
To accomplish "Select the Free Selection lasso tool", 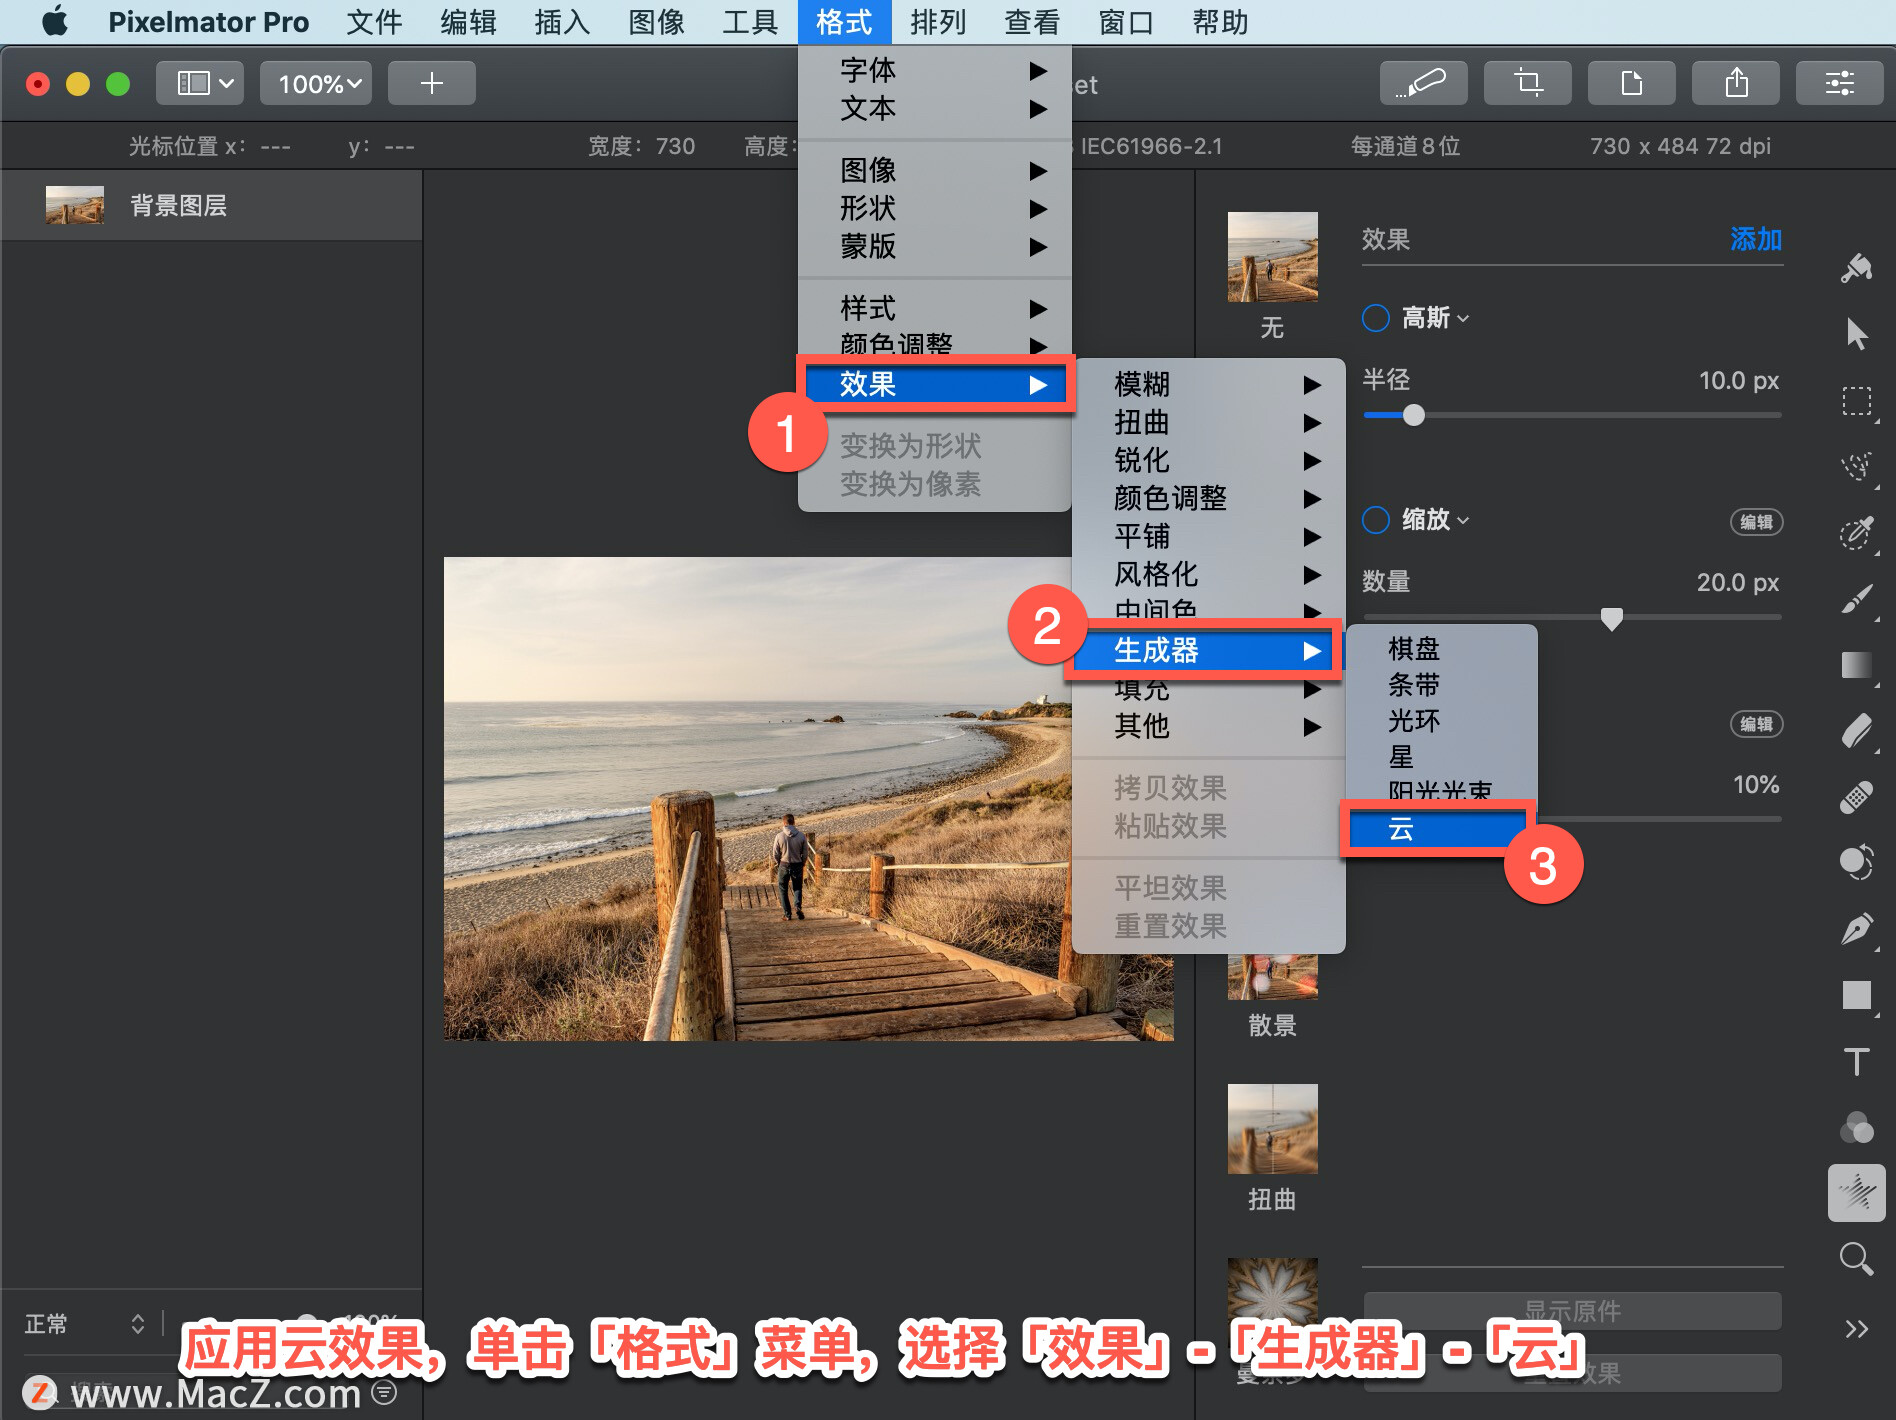I will point(1857,466).
